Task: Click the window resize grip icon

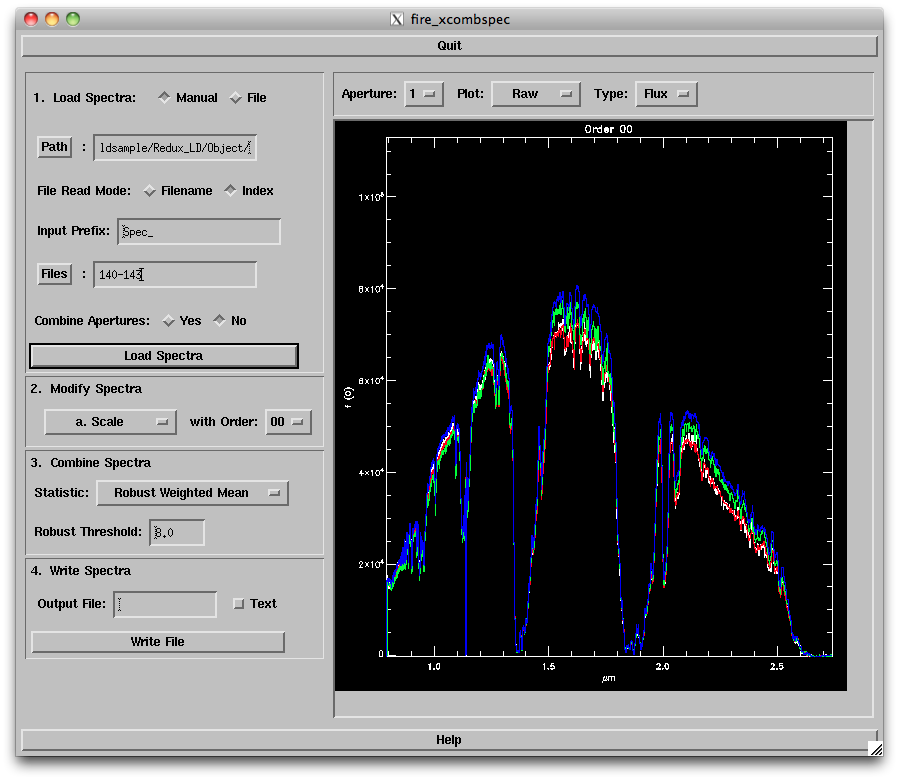Action: (875, 748)
